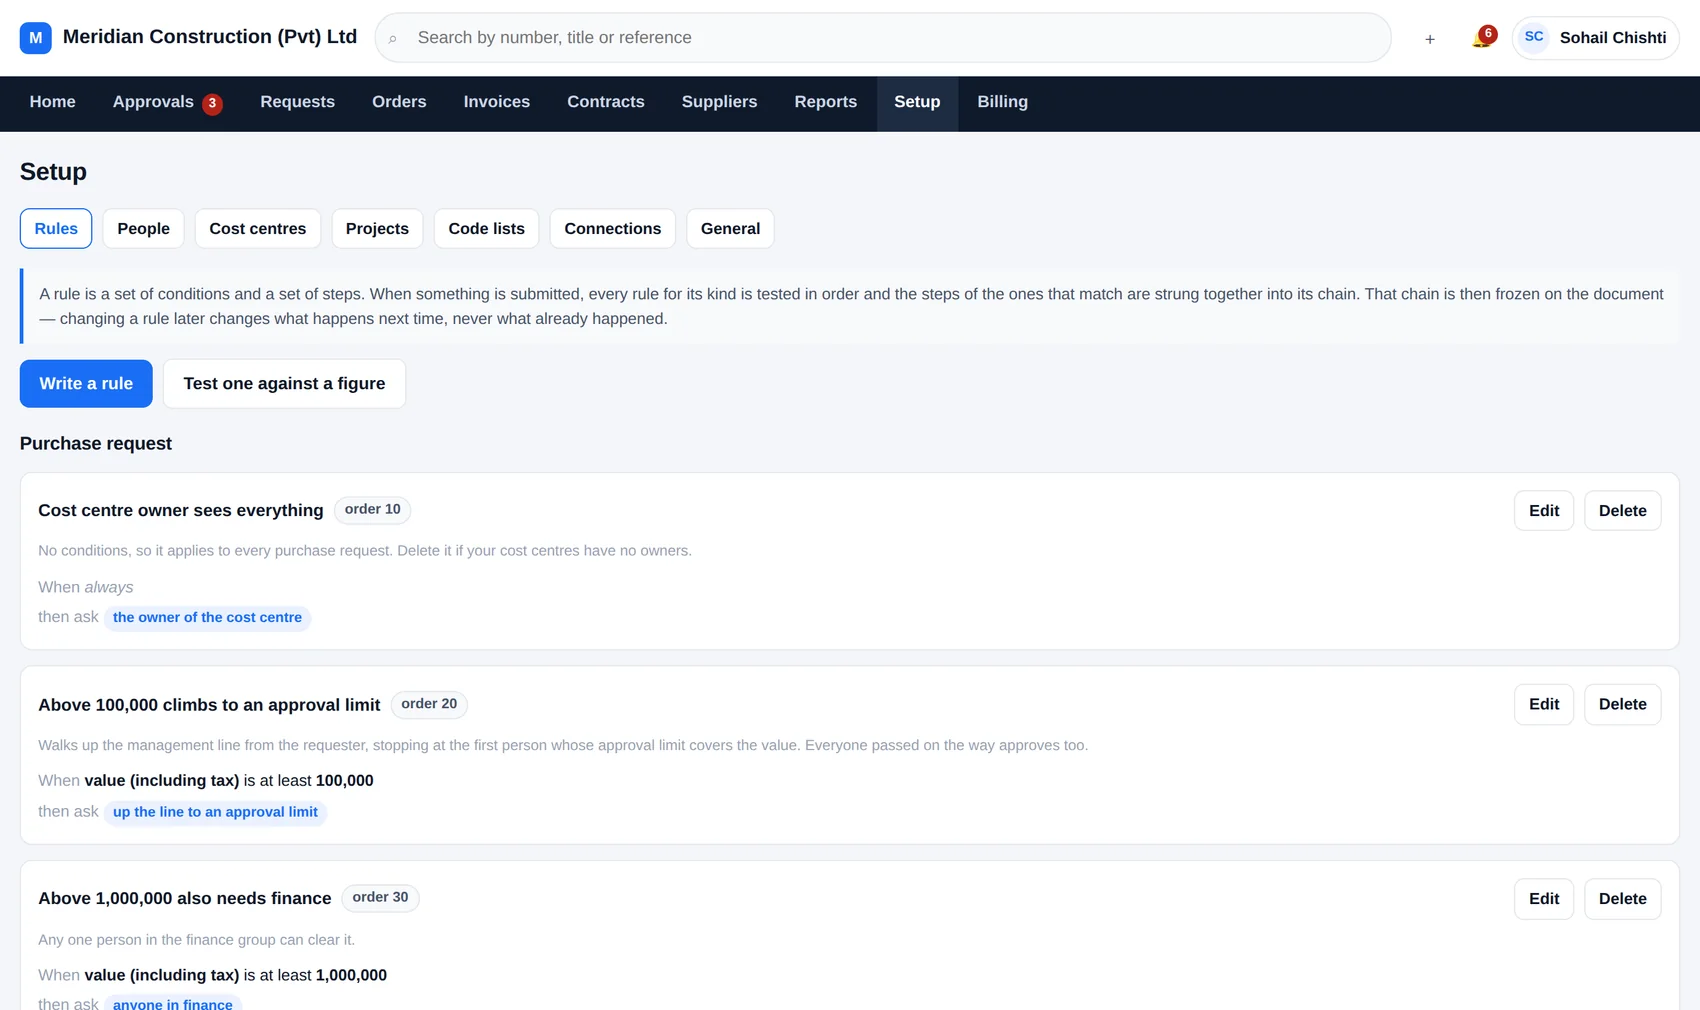1700x1010 pixels.
Task: Click the plus icon in the header
Action: point(1430,39)
